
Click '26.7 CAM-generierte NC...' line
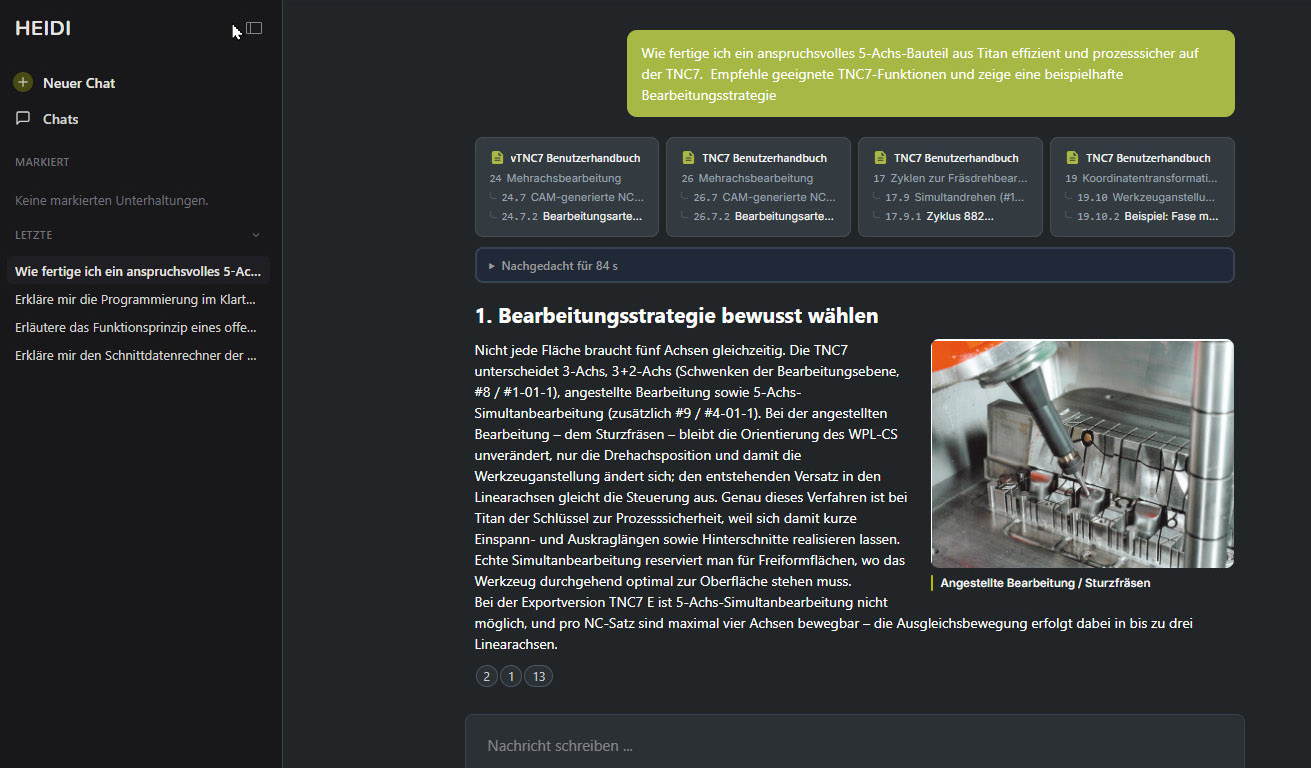(x=764, y=197)
